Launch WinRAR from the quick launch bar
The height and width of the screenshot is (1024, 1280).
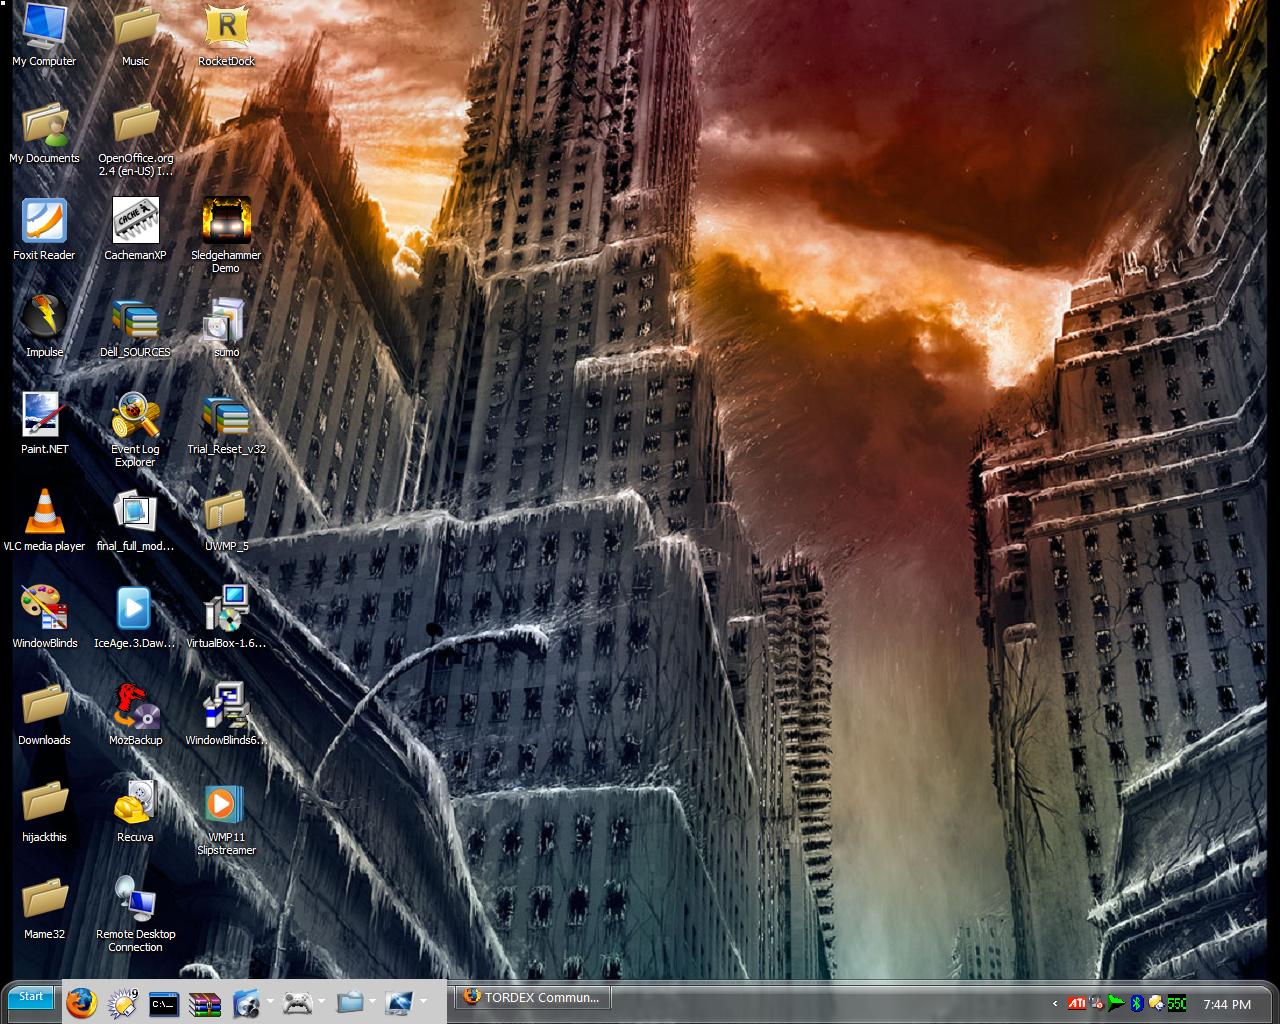tap(204, 1003)
